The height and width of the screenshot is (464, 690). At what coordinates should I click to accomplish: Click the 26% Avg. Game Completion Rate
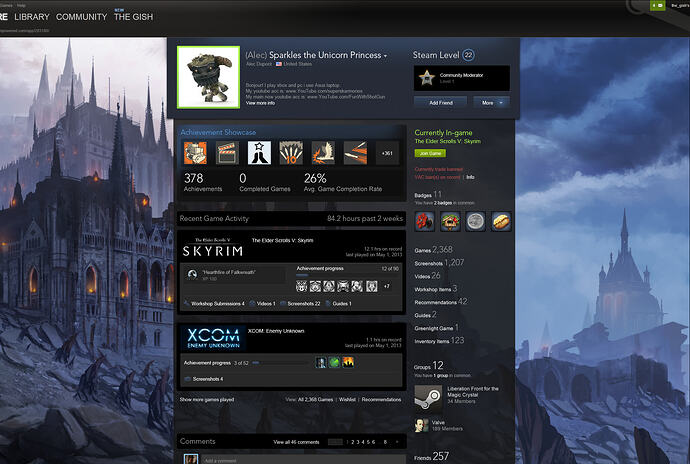(x=343, y=182)
